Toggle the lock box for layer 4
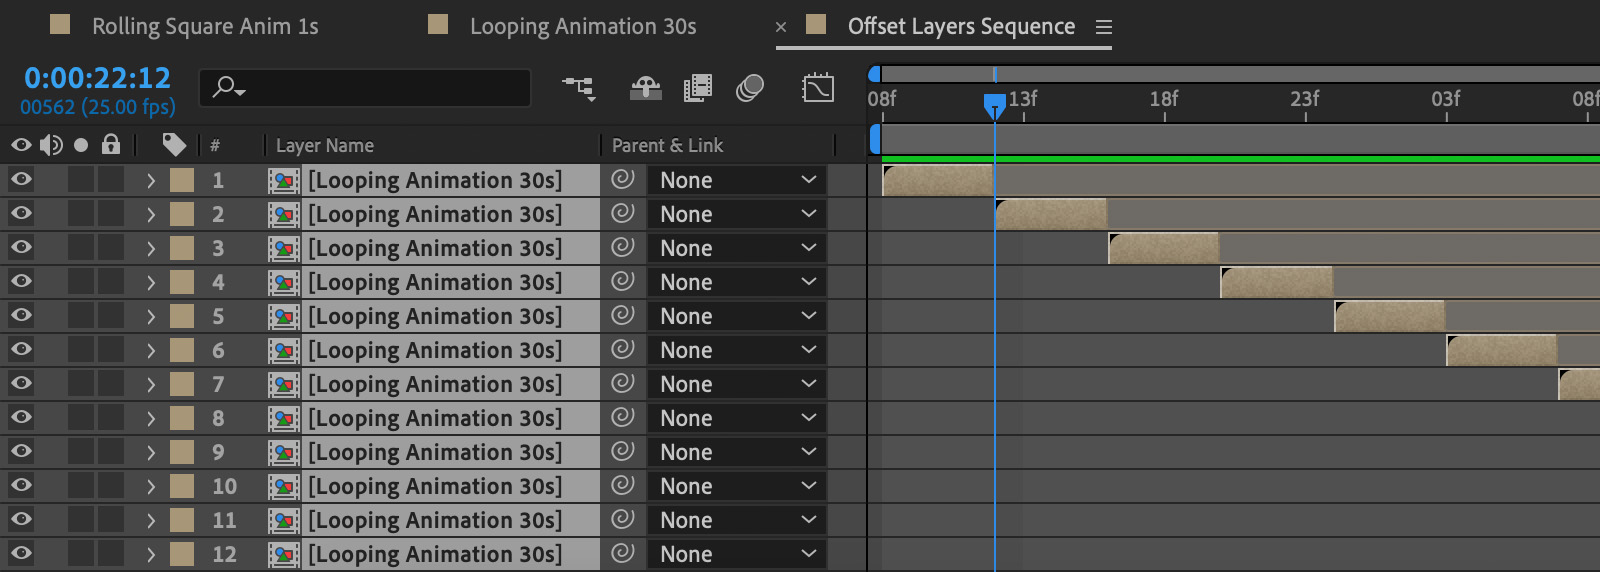This screenshot has height=572, width=1600. 111,282
